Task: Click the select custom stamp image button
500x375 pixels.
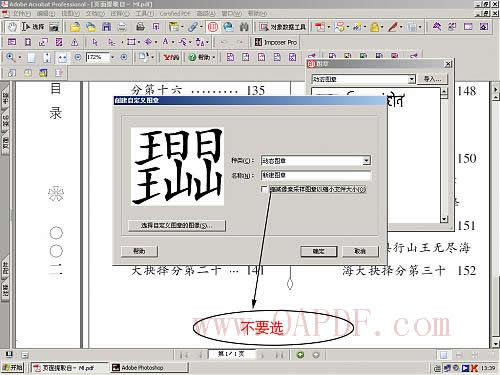Action: 177,225
